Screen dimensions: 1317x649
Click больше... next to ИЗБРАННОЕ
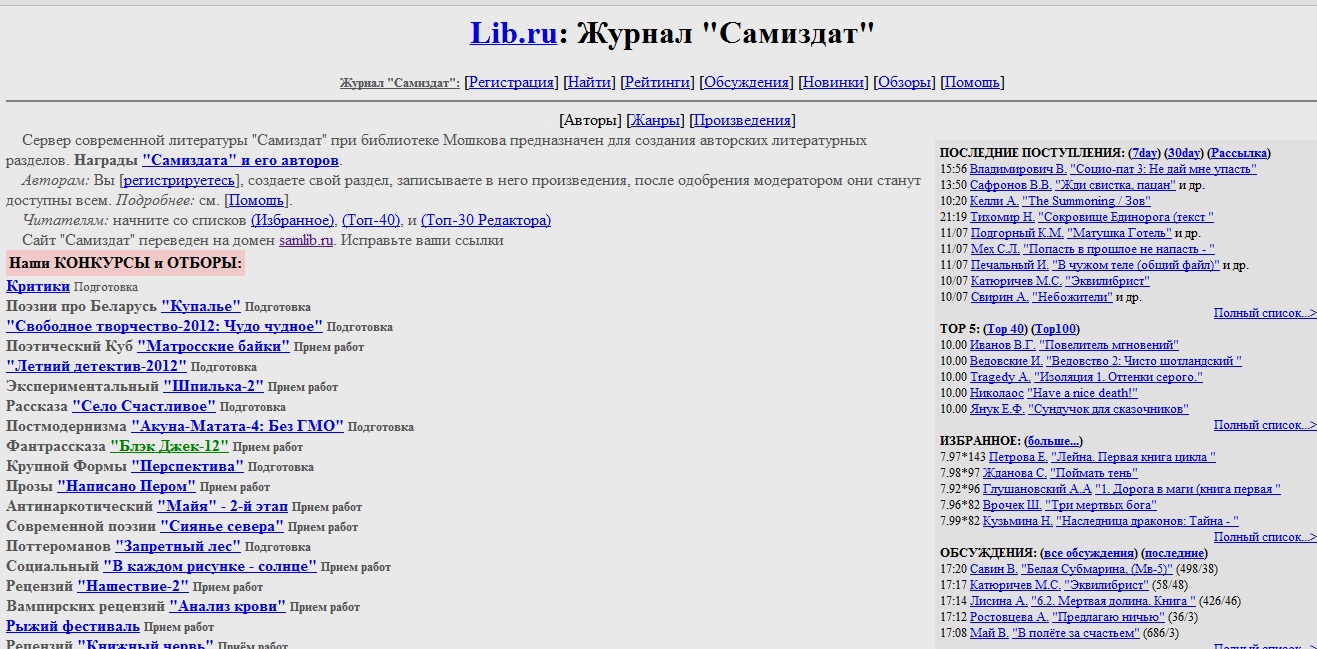point(1053,441)
